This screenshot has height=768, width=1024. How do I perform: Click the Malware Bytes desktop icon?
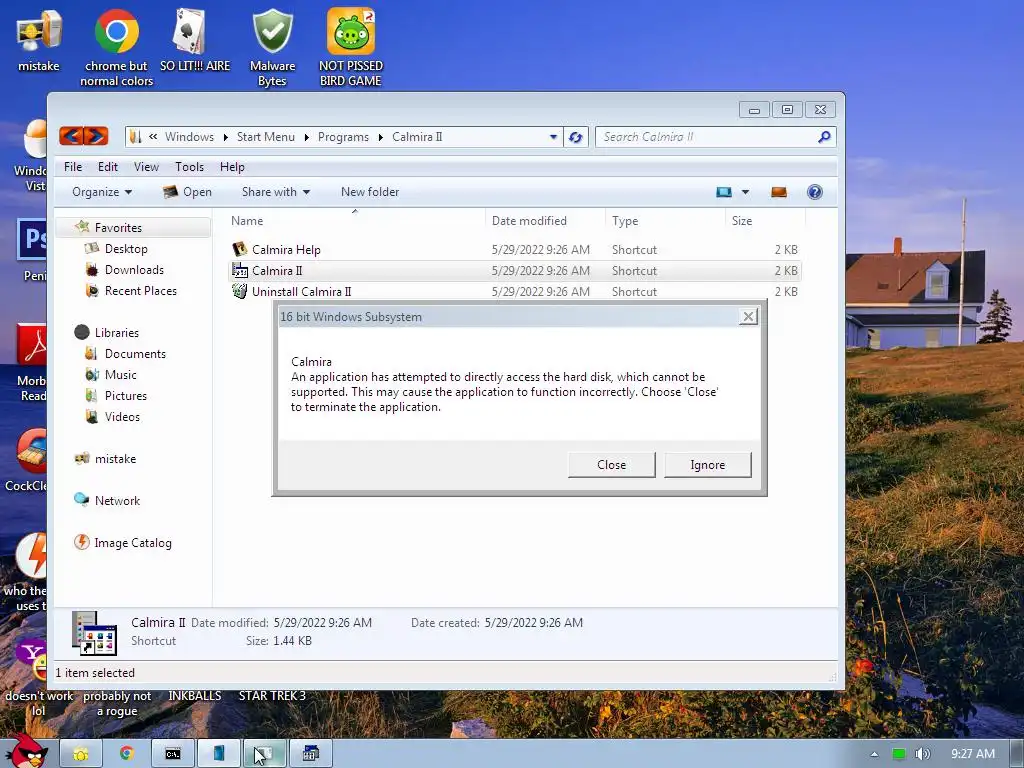click(272, 47)
